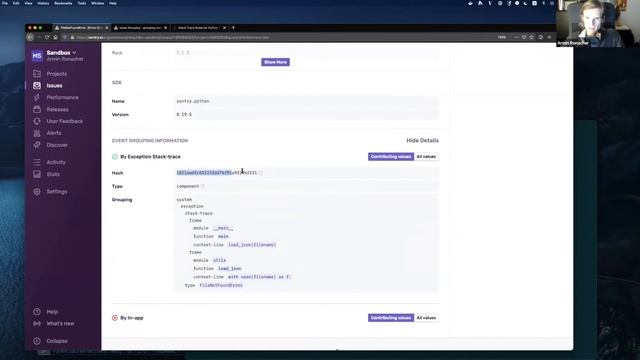Screen dimensions: 640x360
Task: Open the Bookmarks menu in the menu bar
Action: tap(63, 3)
